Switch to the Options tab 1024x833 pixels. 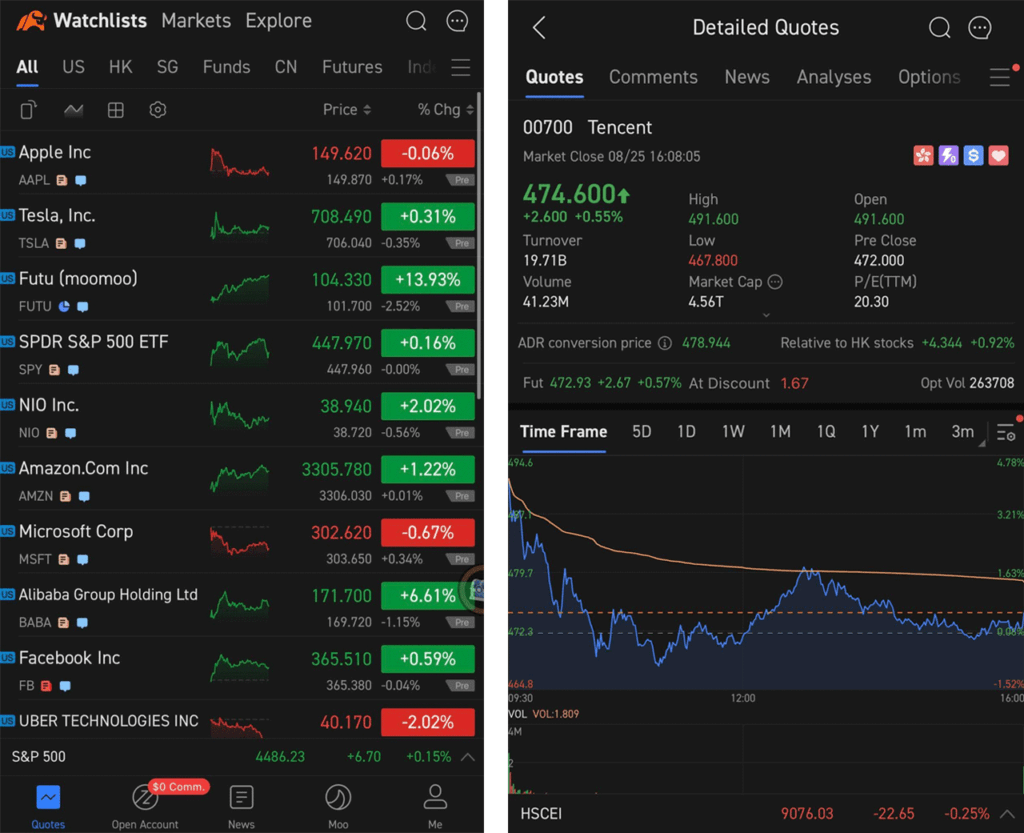pos(929,77)
